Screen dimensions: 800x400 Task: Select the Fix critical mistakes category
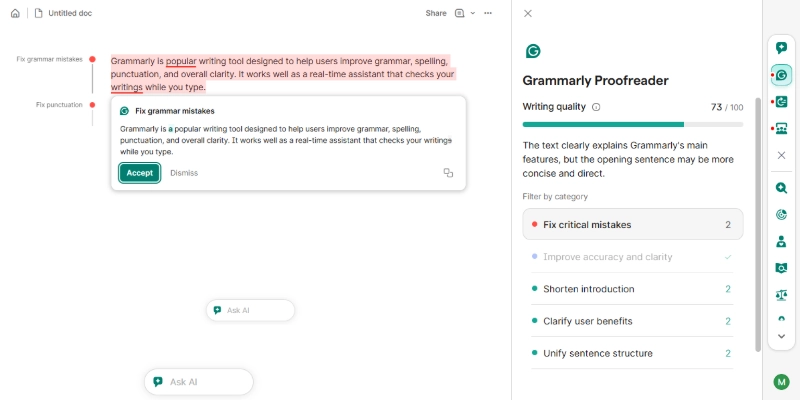point(633,224)
